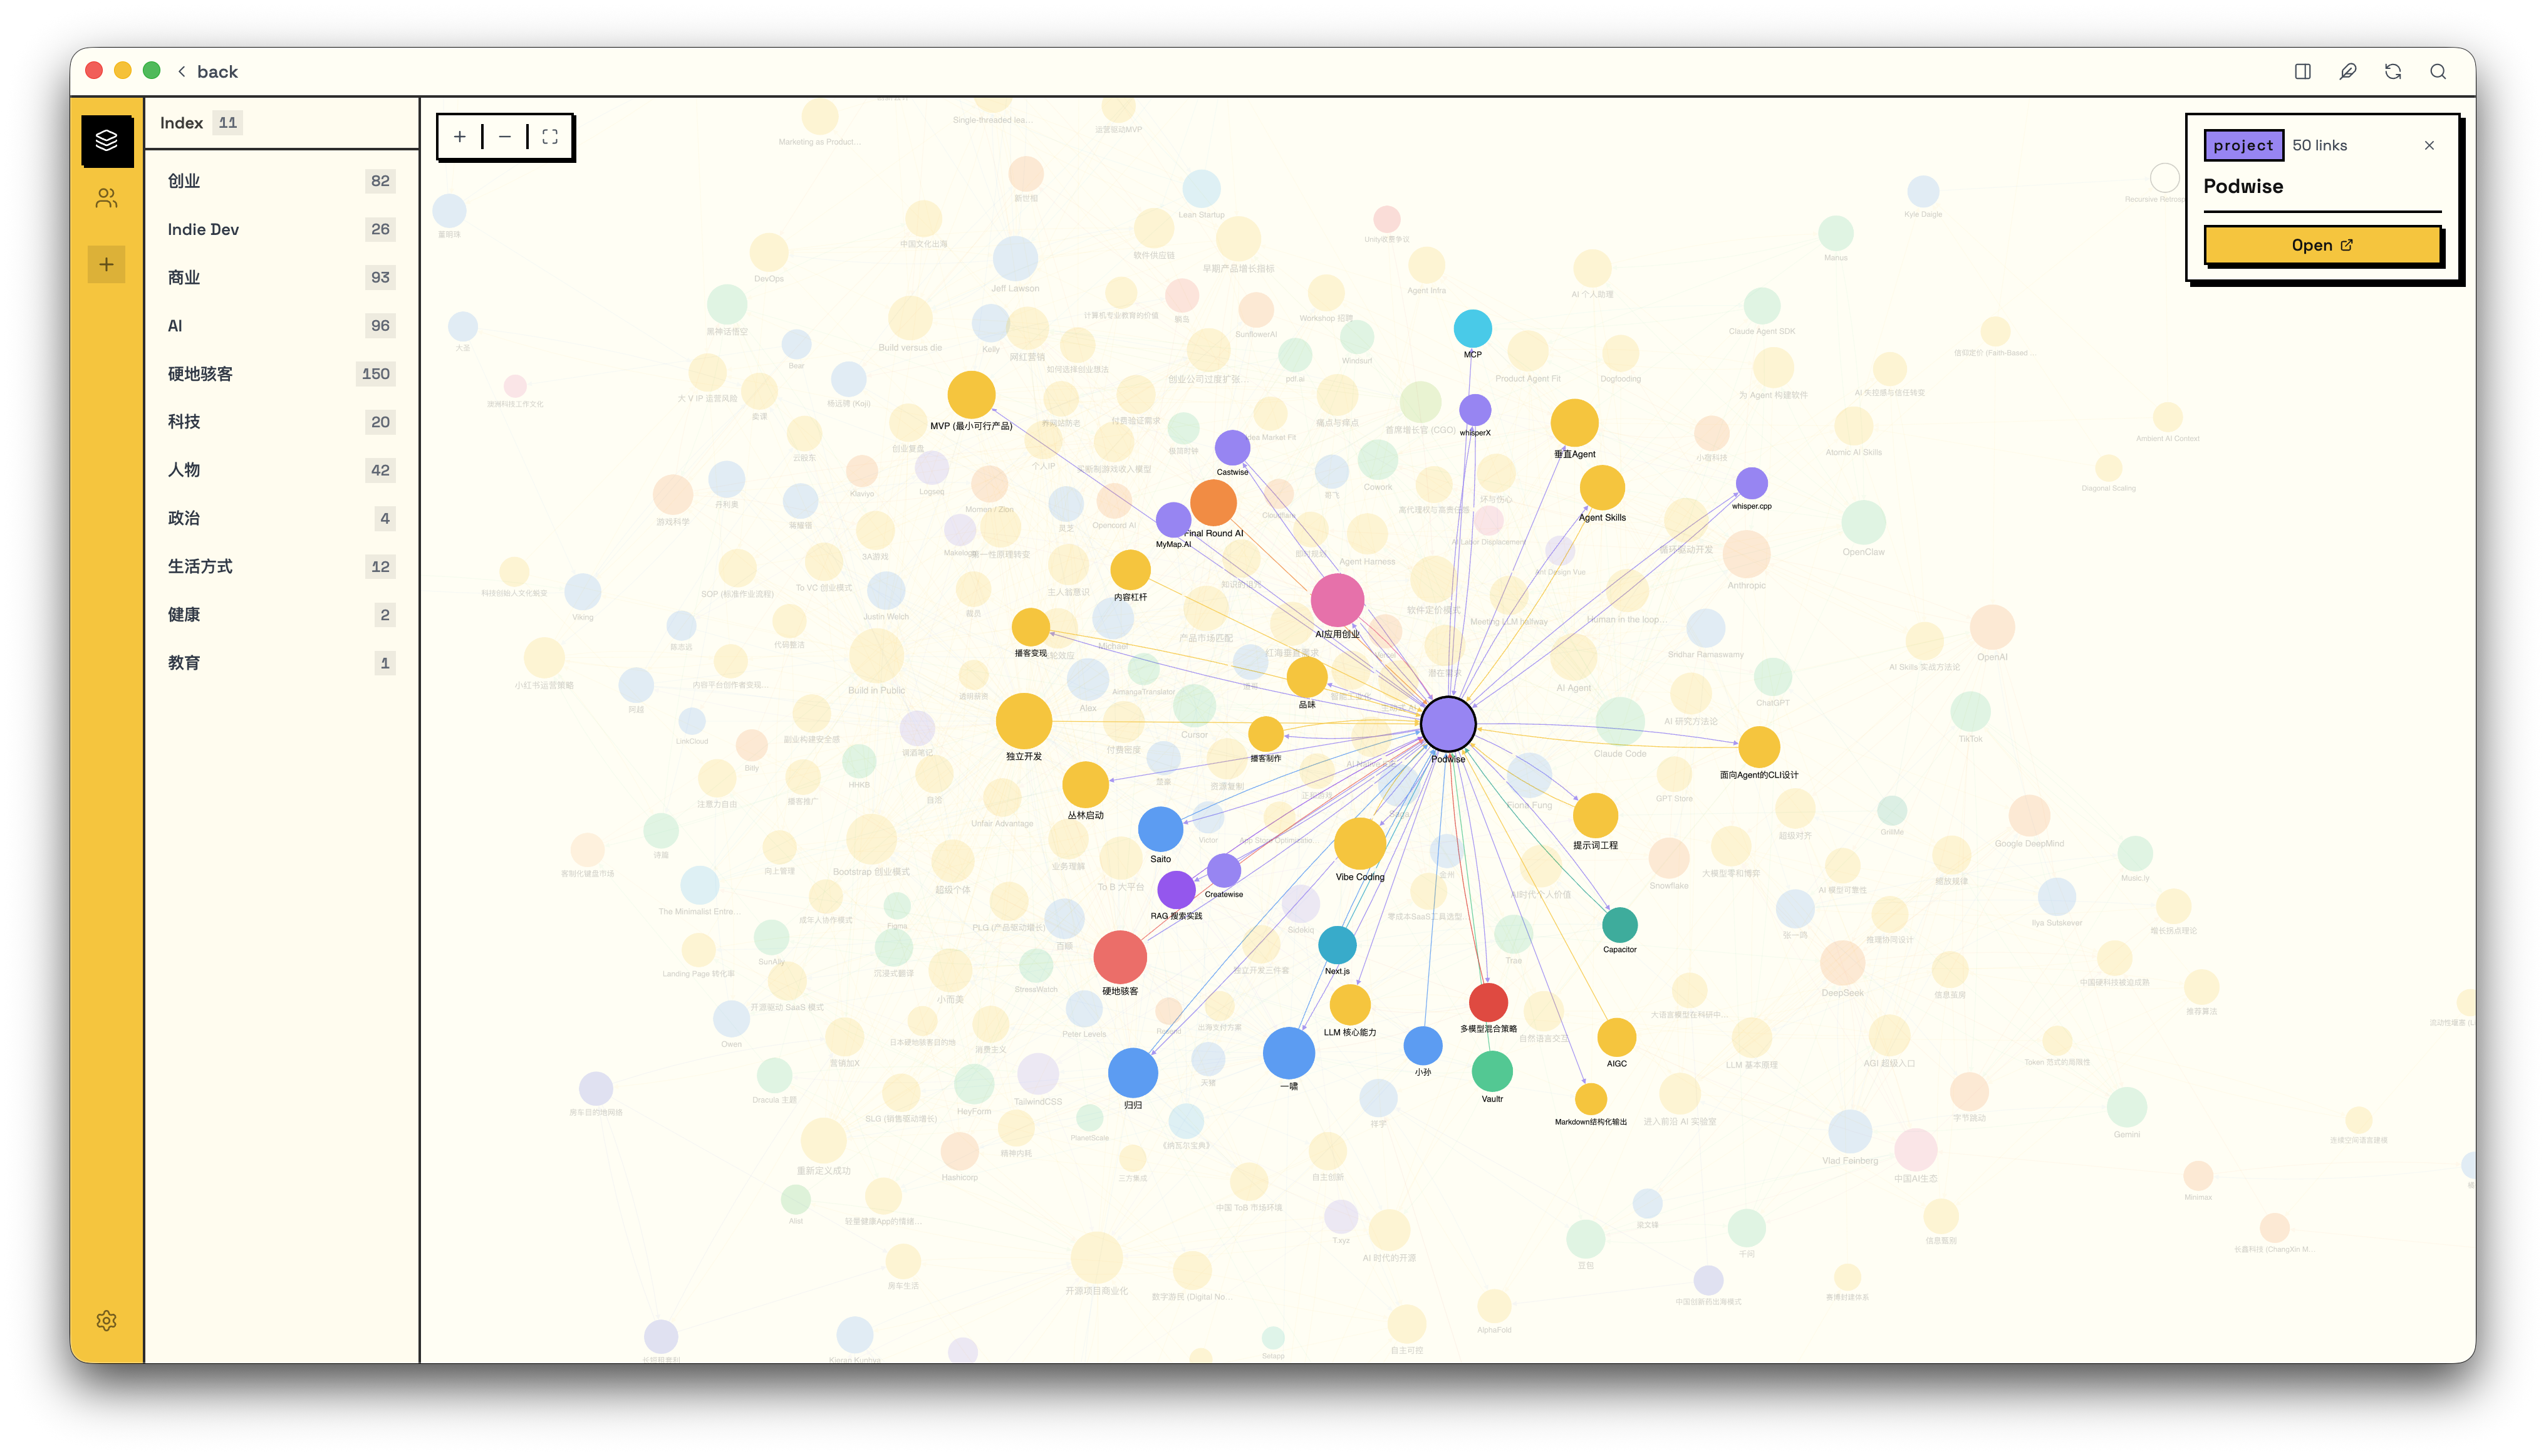Click the 面向Agent的CLI设计 node
The image size is (2546, 1456).
[1758, 747]
